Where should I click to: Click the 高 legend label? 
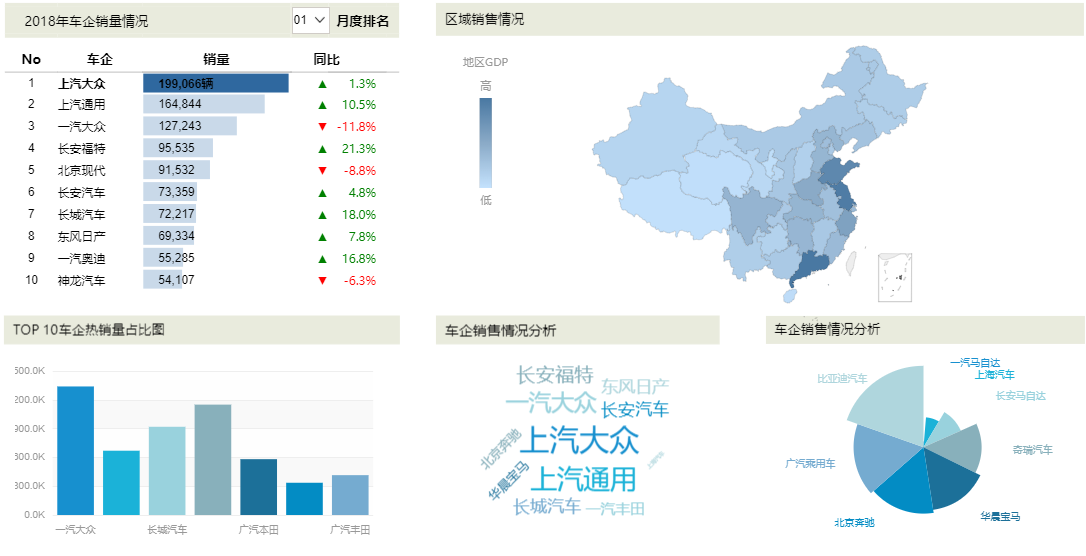click(x=486, y=87)
